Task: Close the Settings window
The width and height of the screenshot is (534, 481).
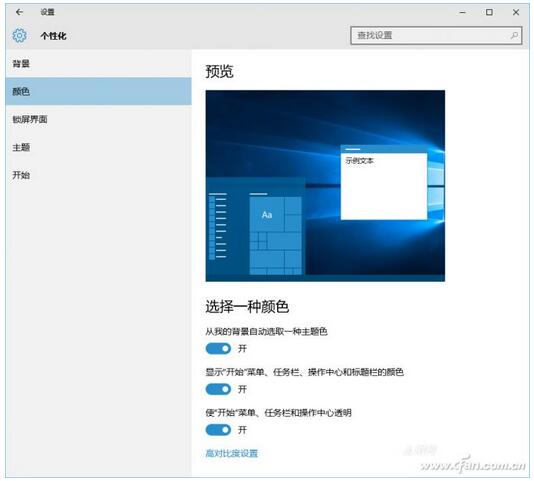Action: pos(516,12)
